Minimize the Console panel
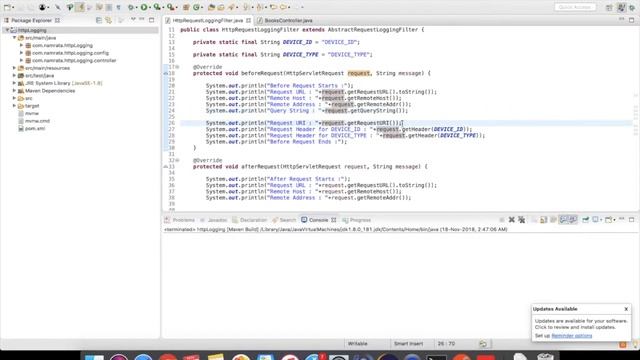Viewport: 640px width, 360px height. point(622,219)
